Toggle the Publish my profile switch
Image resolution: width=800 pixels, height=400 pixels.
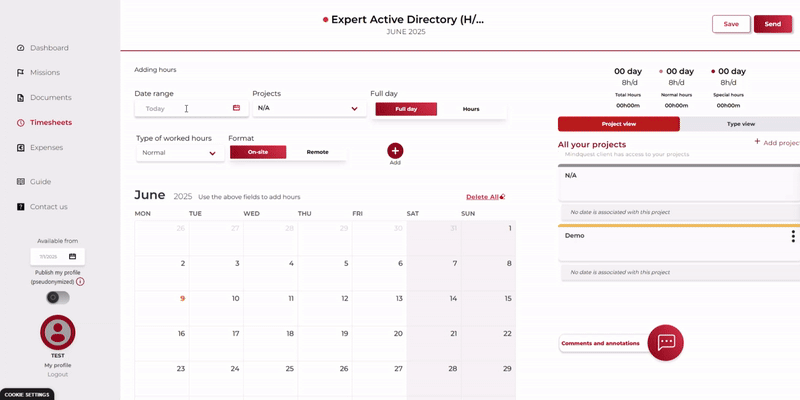pyautogui.click(x=58, y=297)
